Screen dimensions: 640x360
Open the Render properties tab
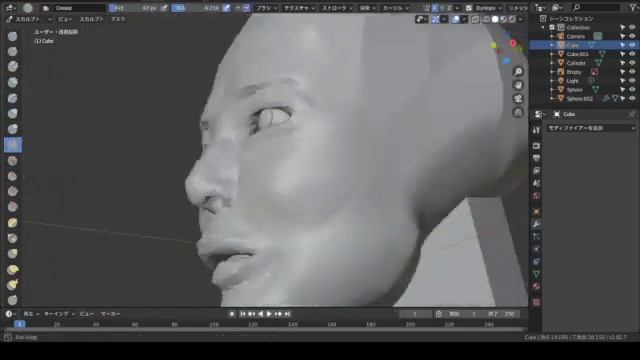536,146
